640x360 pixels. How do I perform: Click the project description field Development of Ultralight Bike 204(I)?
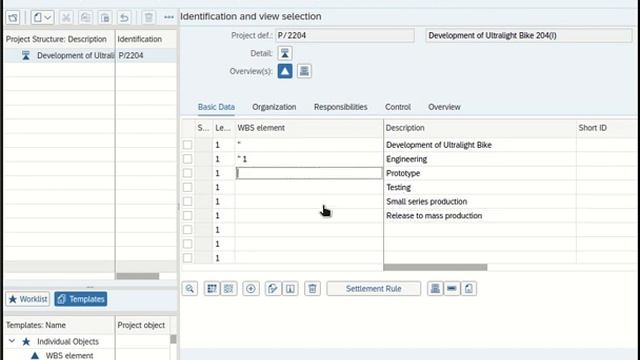529,36
